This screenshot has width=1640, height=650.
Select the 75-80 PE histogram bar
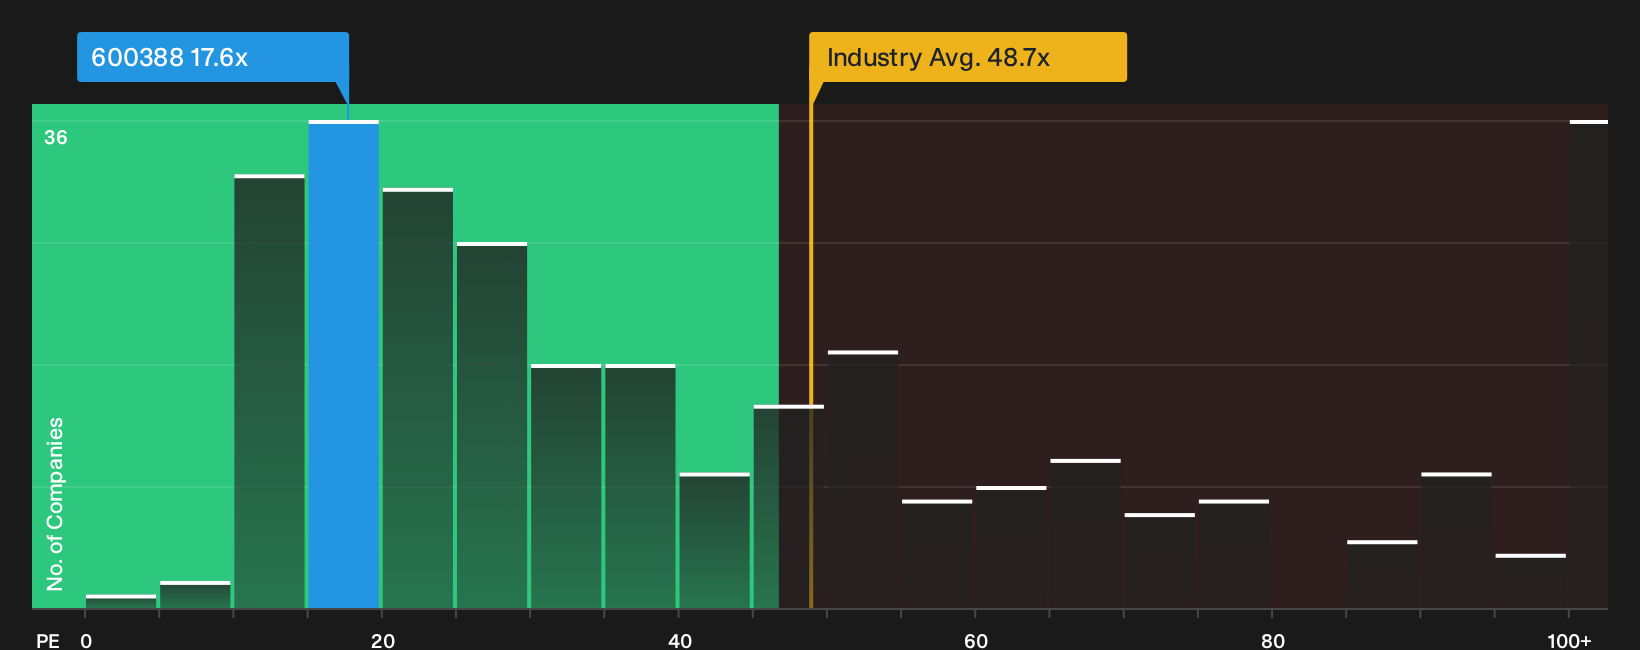1234,554
